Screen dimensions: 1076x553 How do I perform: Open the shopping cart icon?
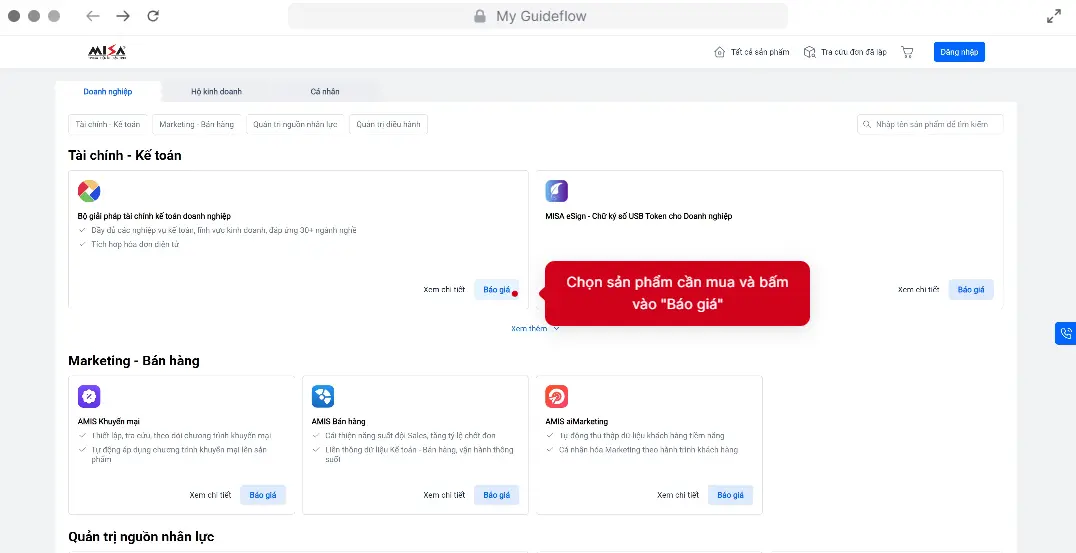coord(907,52)
